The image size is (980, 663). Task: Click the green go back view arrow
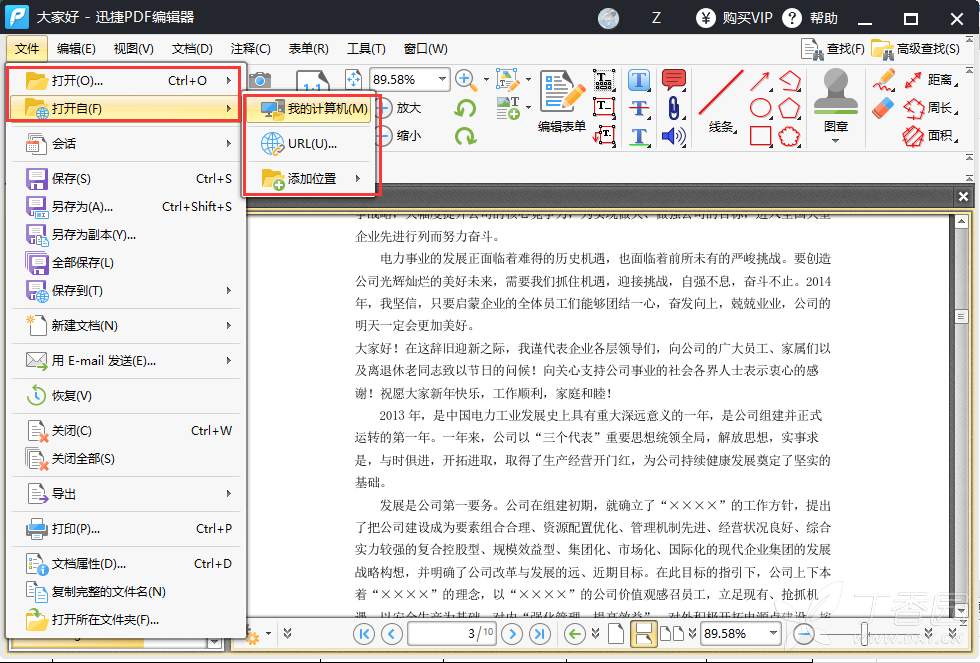pos(574,634)
